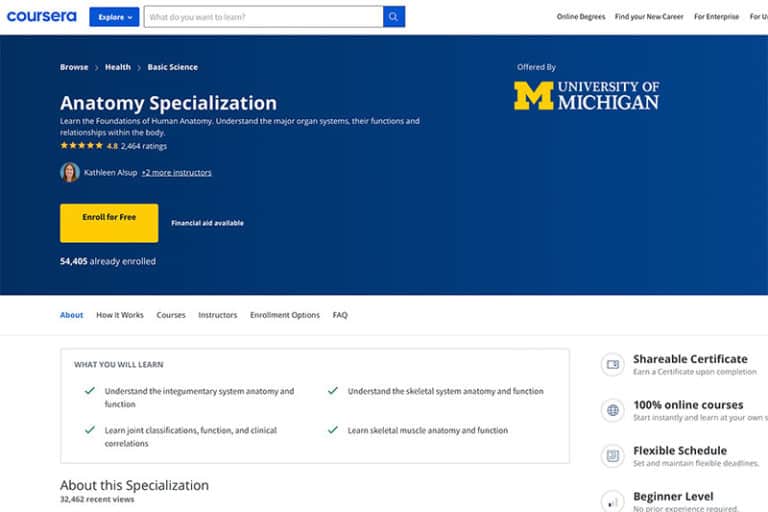Open the FAQ tab
This screenshot has width=768, height=512.
coord(340,315)
